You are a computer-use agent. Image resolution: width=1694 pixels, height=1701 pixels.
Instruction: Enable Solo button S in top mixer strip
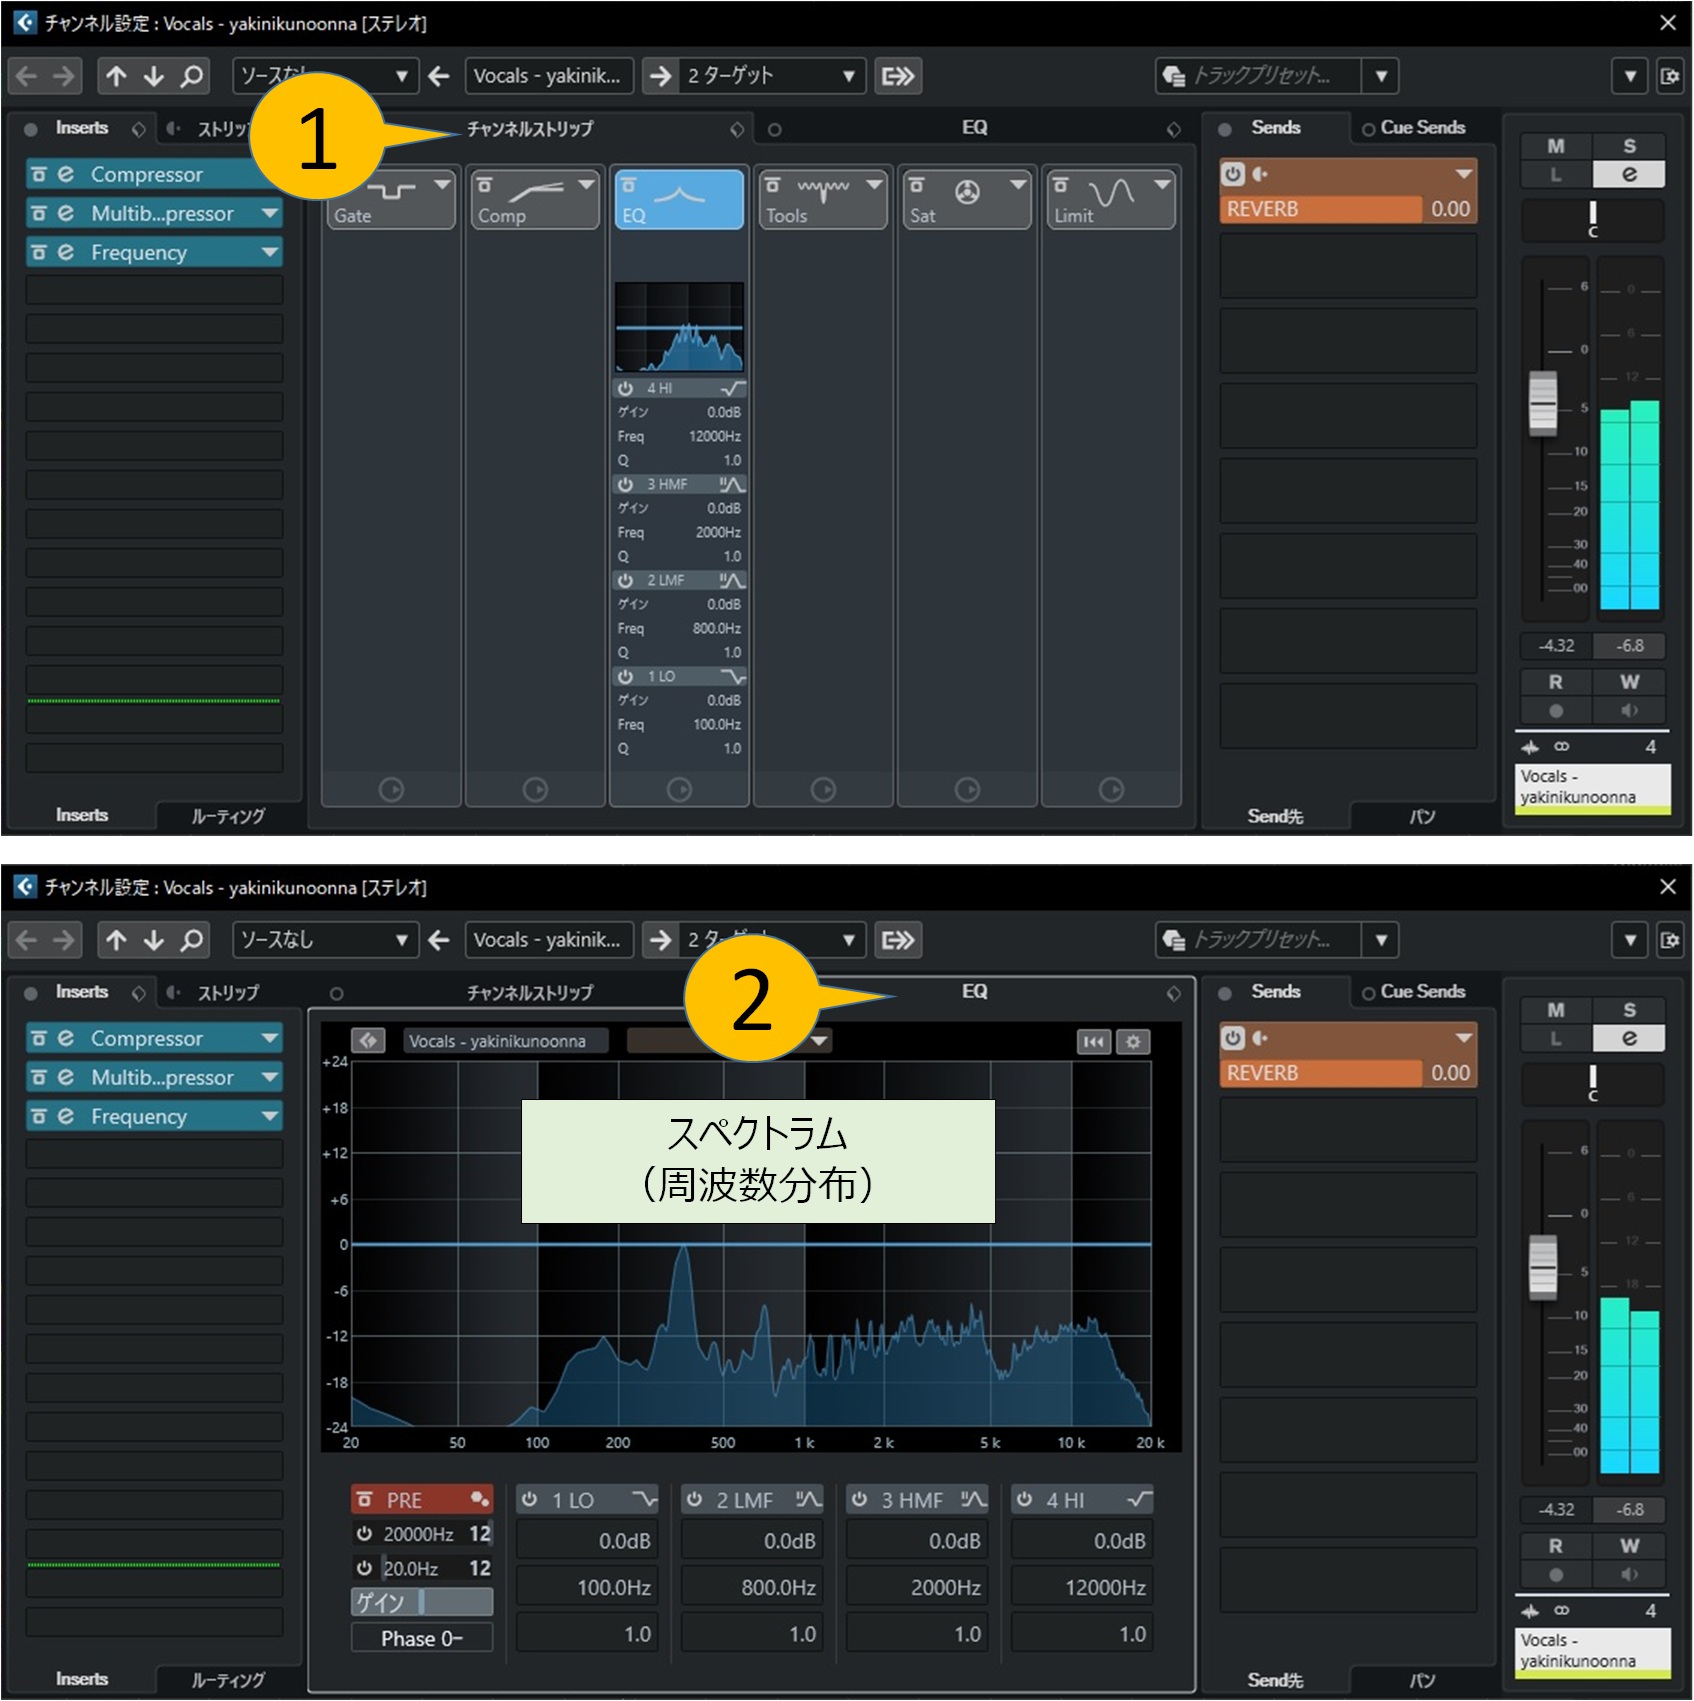[1629, 146]
